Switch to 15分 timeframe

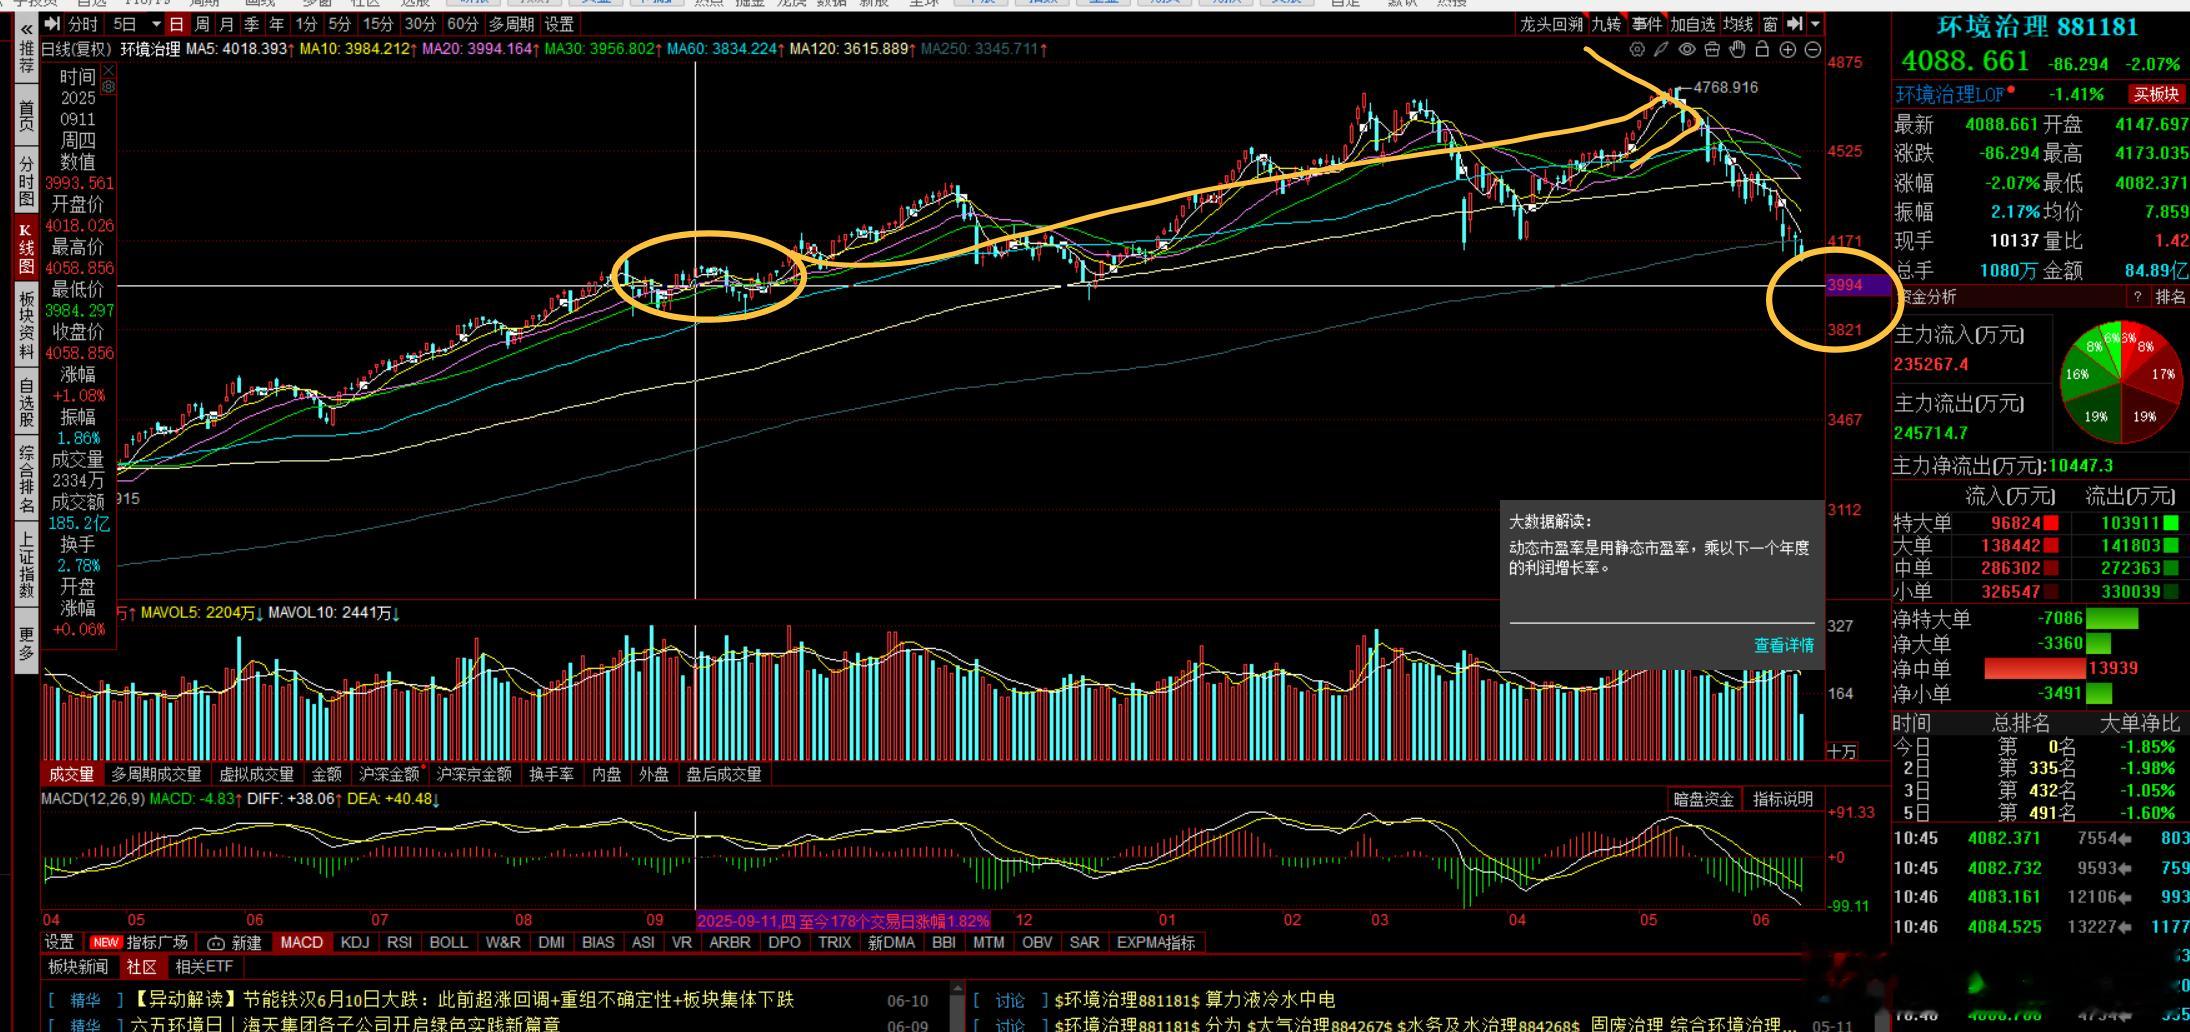[378, 24]
